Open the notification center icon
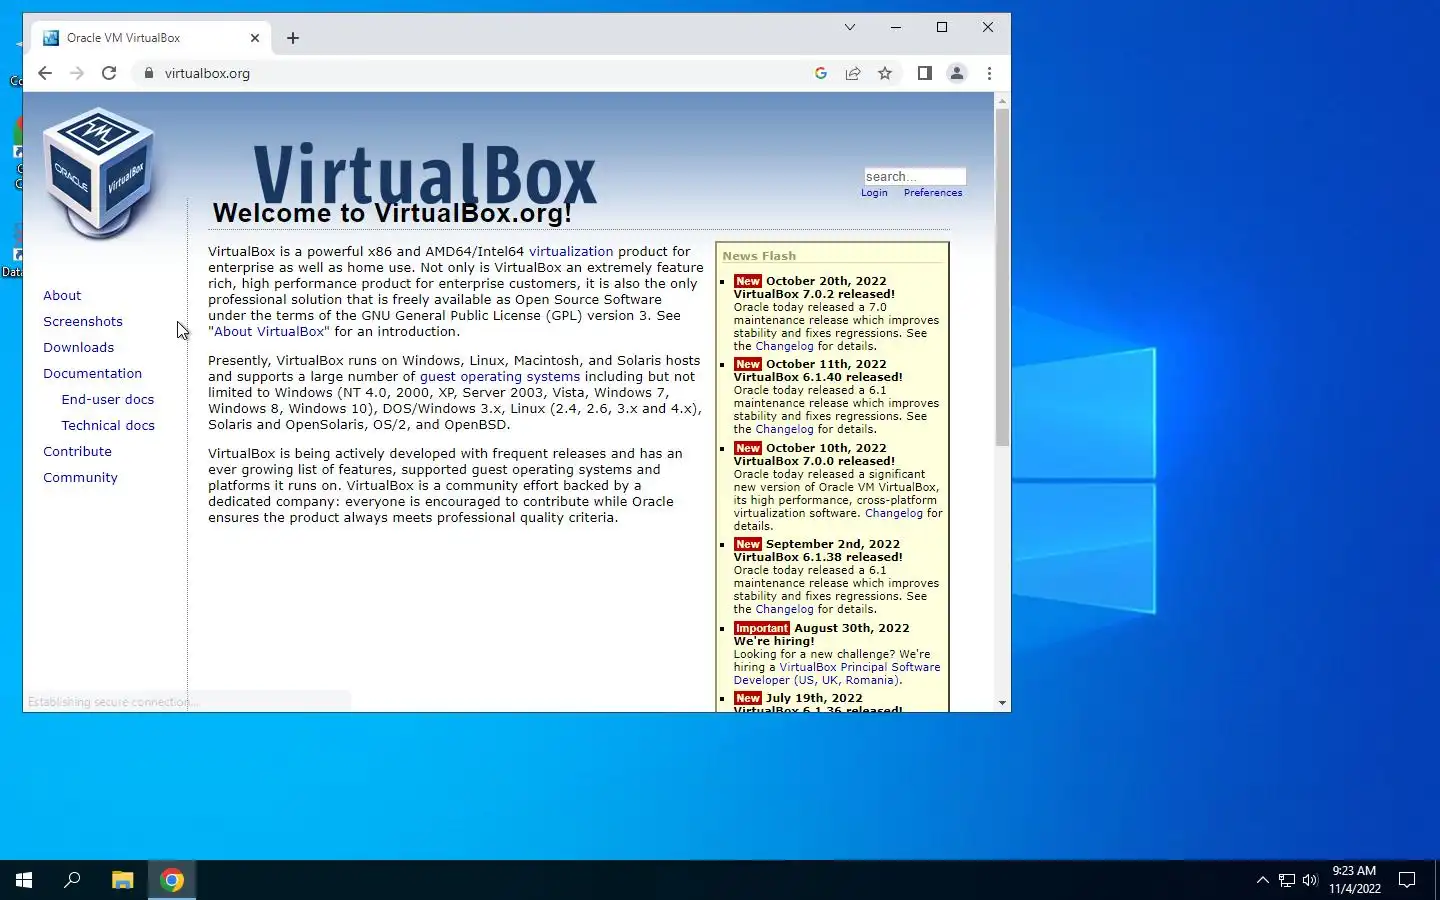1440x900 pixels. coord(1407,880)
